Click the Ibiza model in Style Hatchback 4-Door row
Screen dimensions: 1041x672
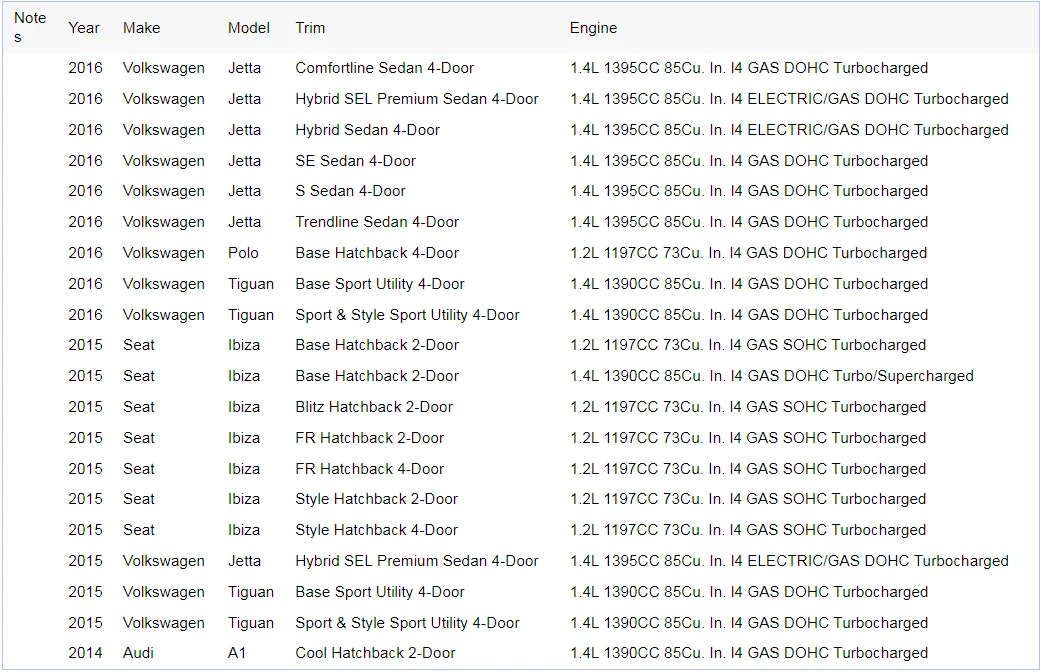244,530
